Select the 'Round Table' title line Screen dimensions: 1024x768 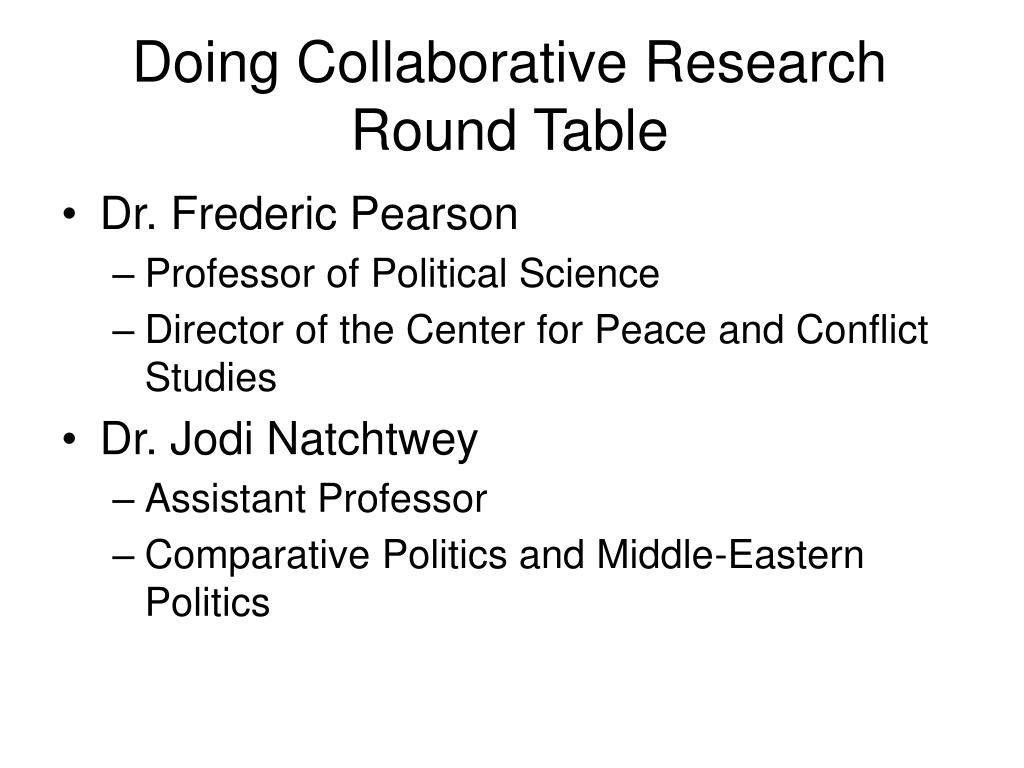tap(509, 131)
